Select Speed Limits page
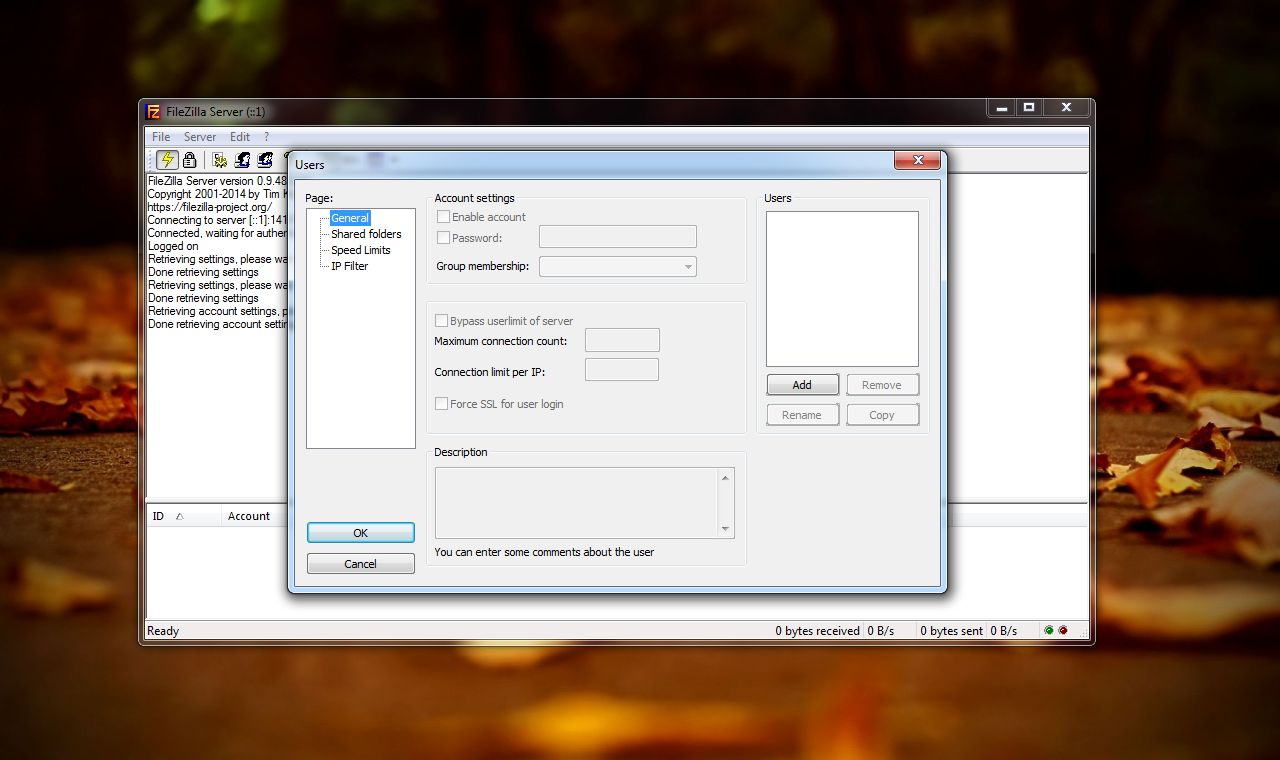1280x760 pixels. click(x=361, y=250)
